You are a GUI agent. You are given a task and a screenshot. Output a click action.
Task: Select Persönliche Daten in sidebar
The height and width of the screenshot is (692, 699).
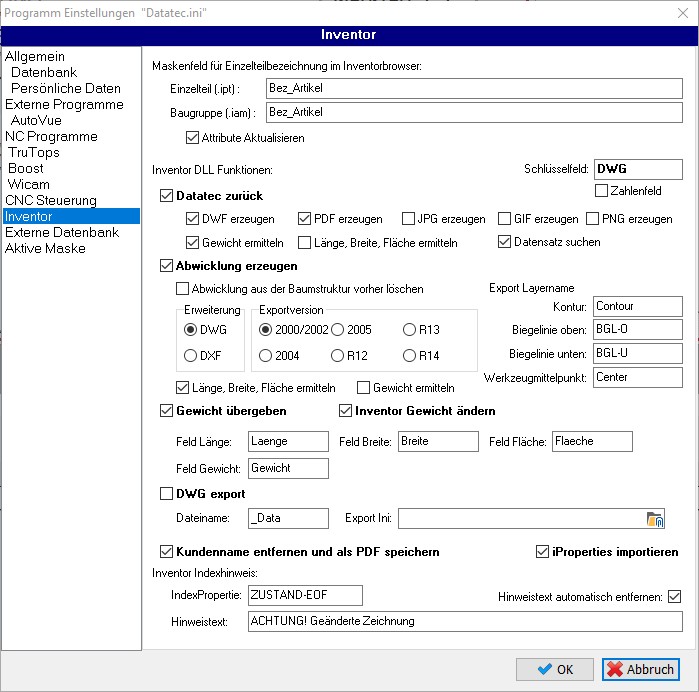pyautogui.click(x=66, y=88)
